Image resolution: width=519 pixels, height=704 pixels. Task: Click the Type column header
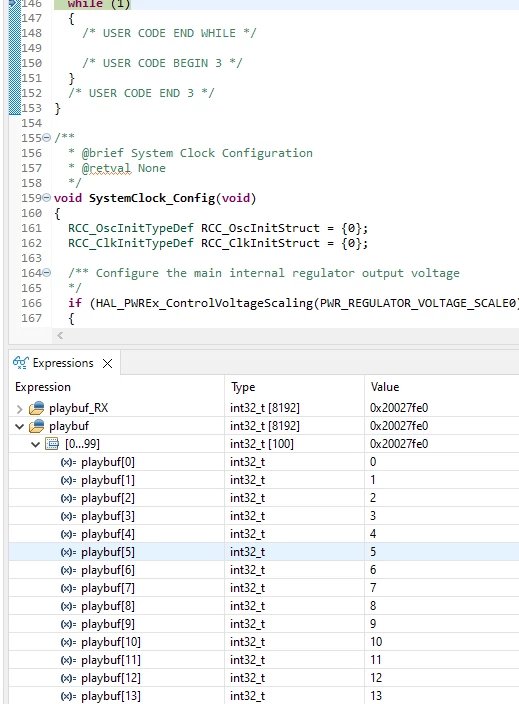click(243, 387)
